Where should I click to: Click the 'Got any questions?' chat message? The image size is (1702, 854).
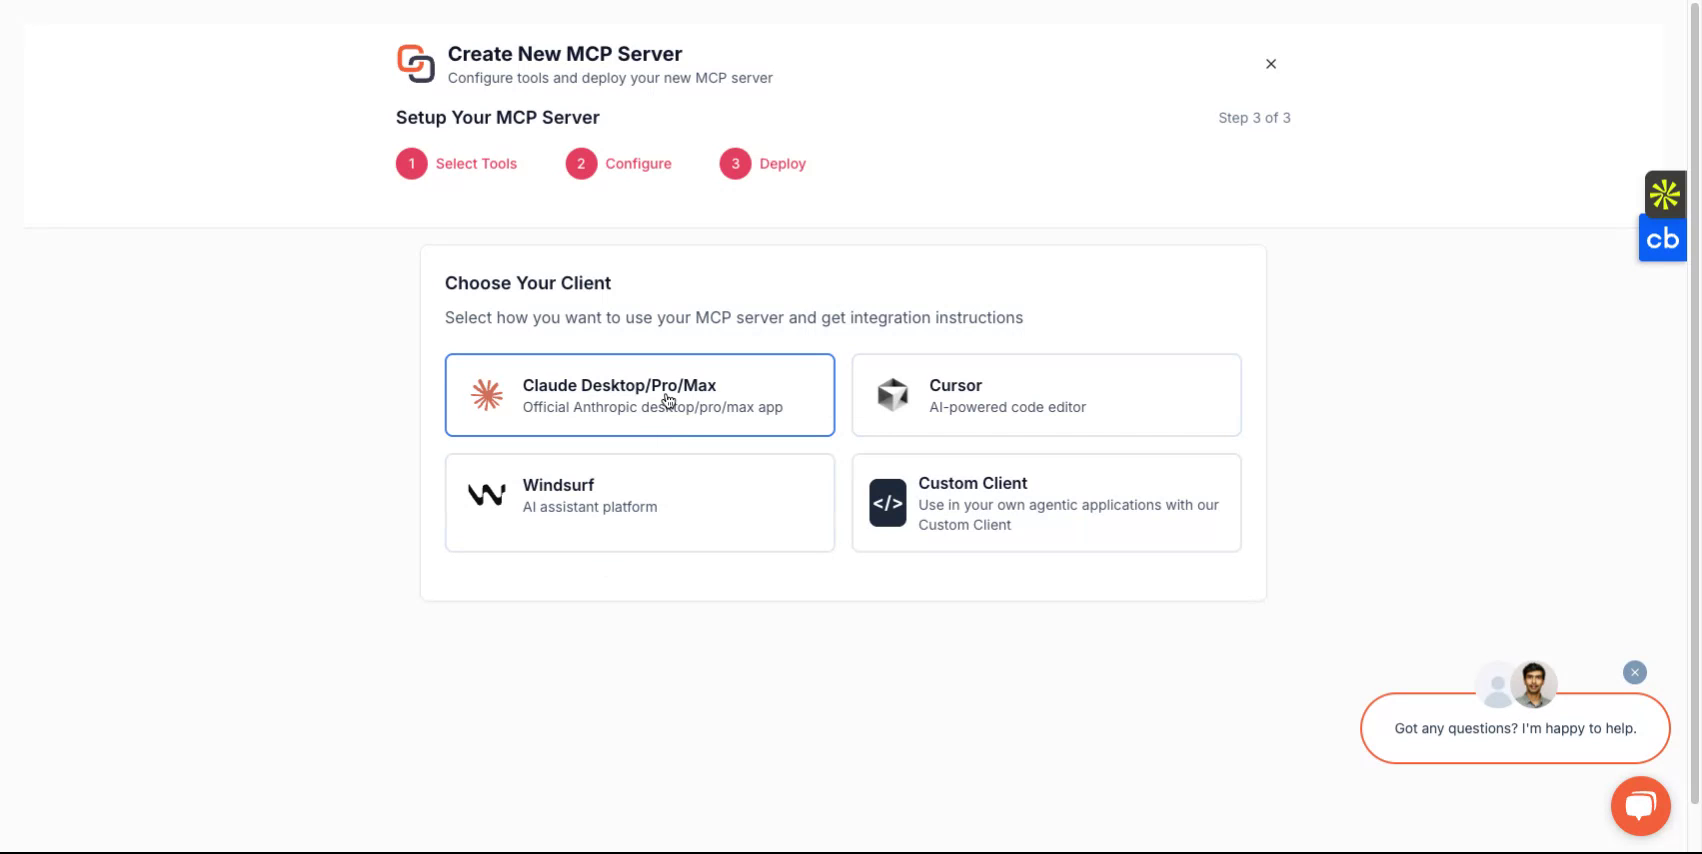pos(1515,728)
